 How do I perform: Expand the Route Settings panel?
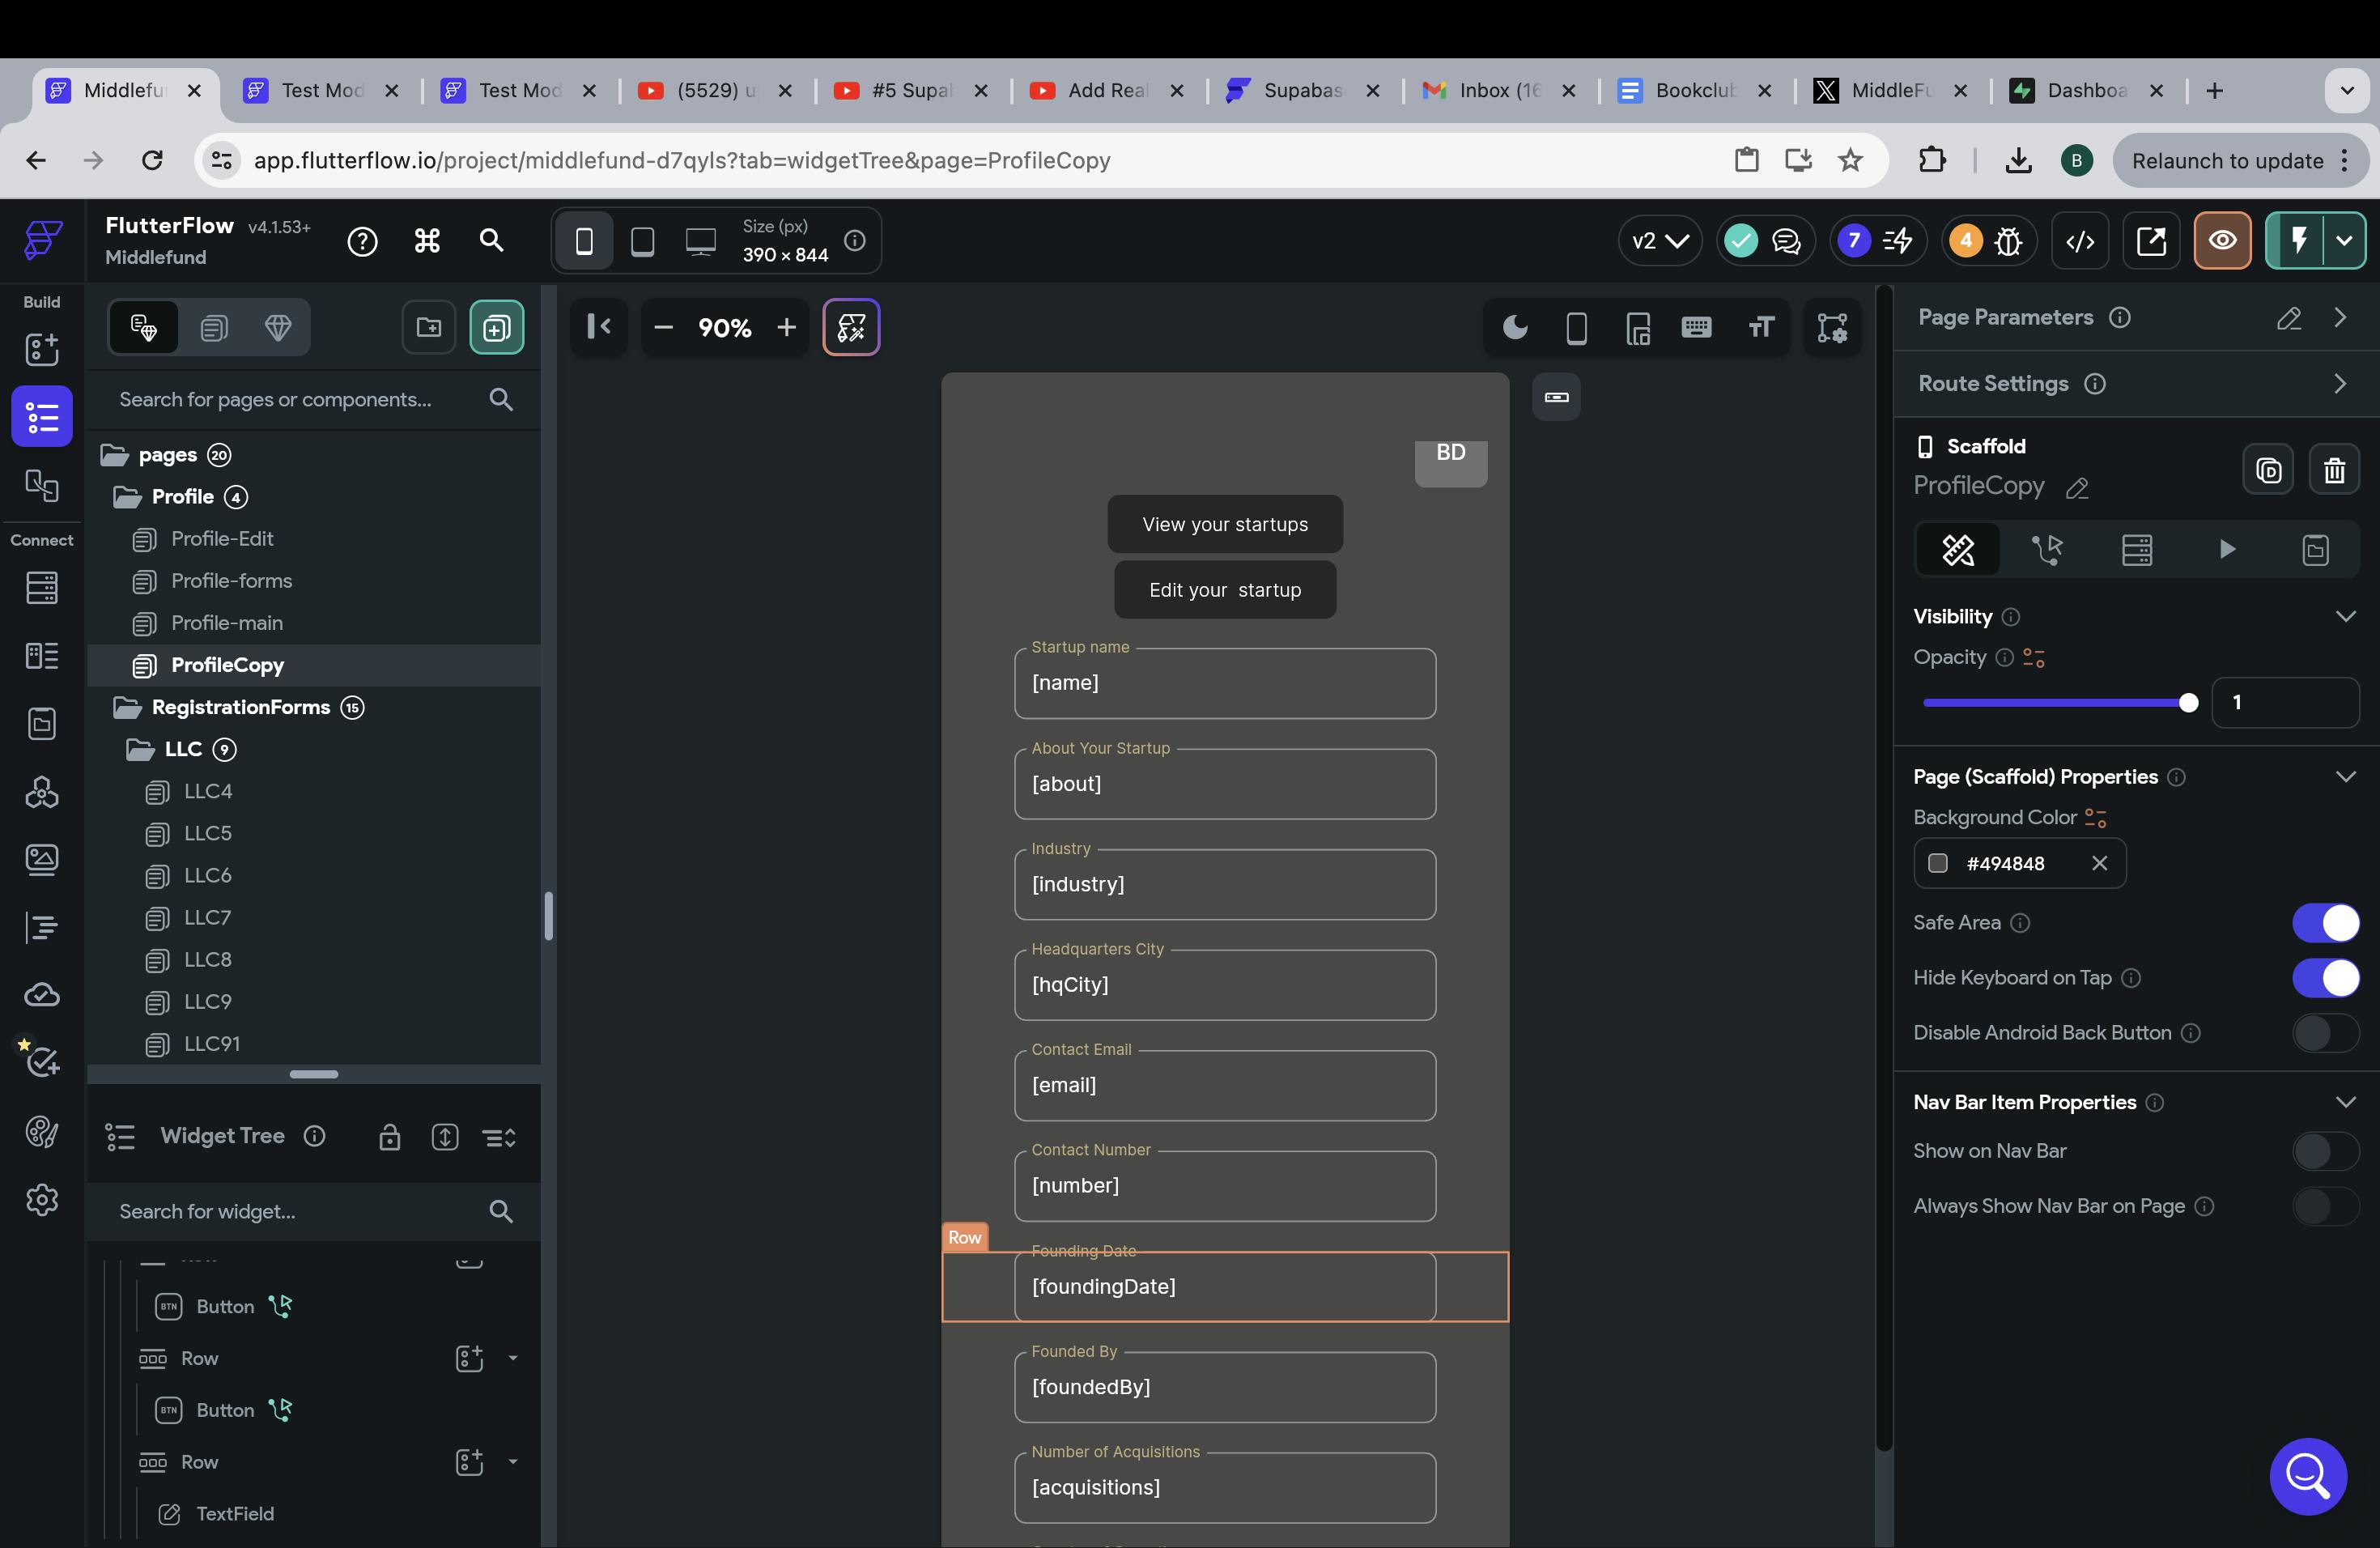click(x=2339, y=384)
